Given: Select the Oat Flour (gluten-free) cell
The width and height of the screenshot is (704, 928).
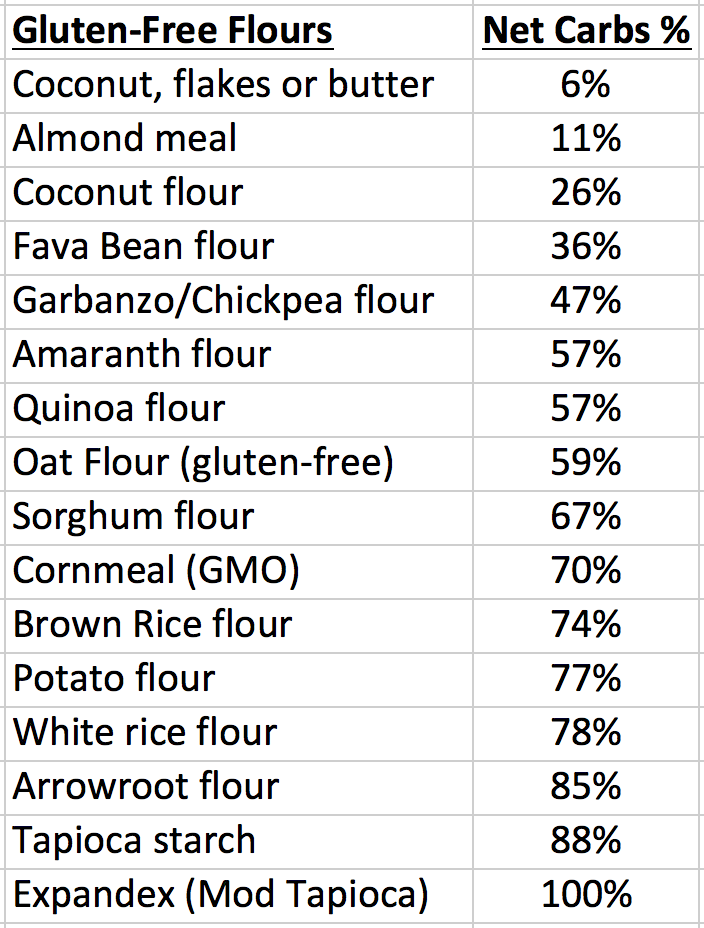Looking at the screenshot, I should (239, 463).
